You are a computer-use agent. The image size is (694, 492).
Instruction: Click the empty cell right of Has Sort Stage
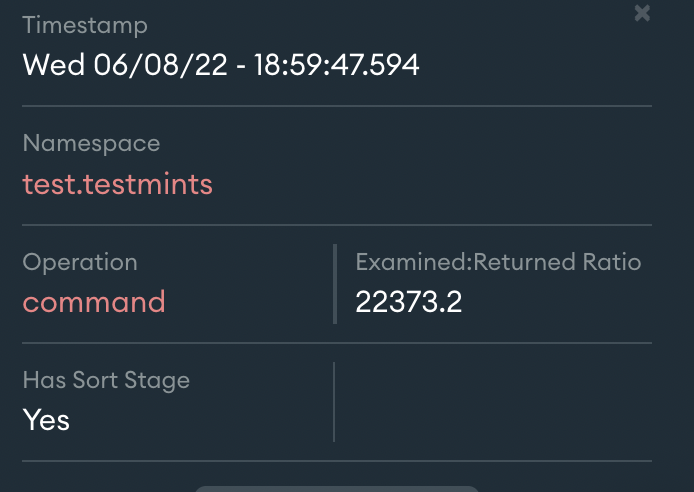coord(494,402)
